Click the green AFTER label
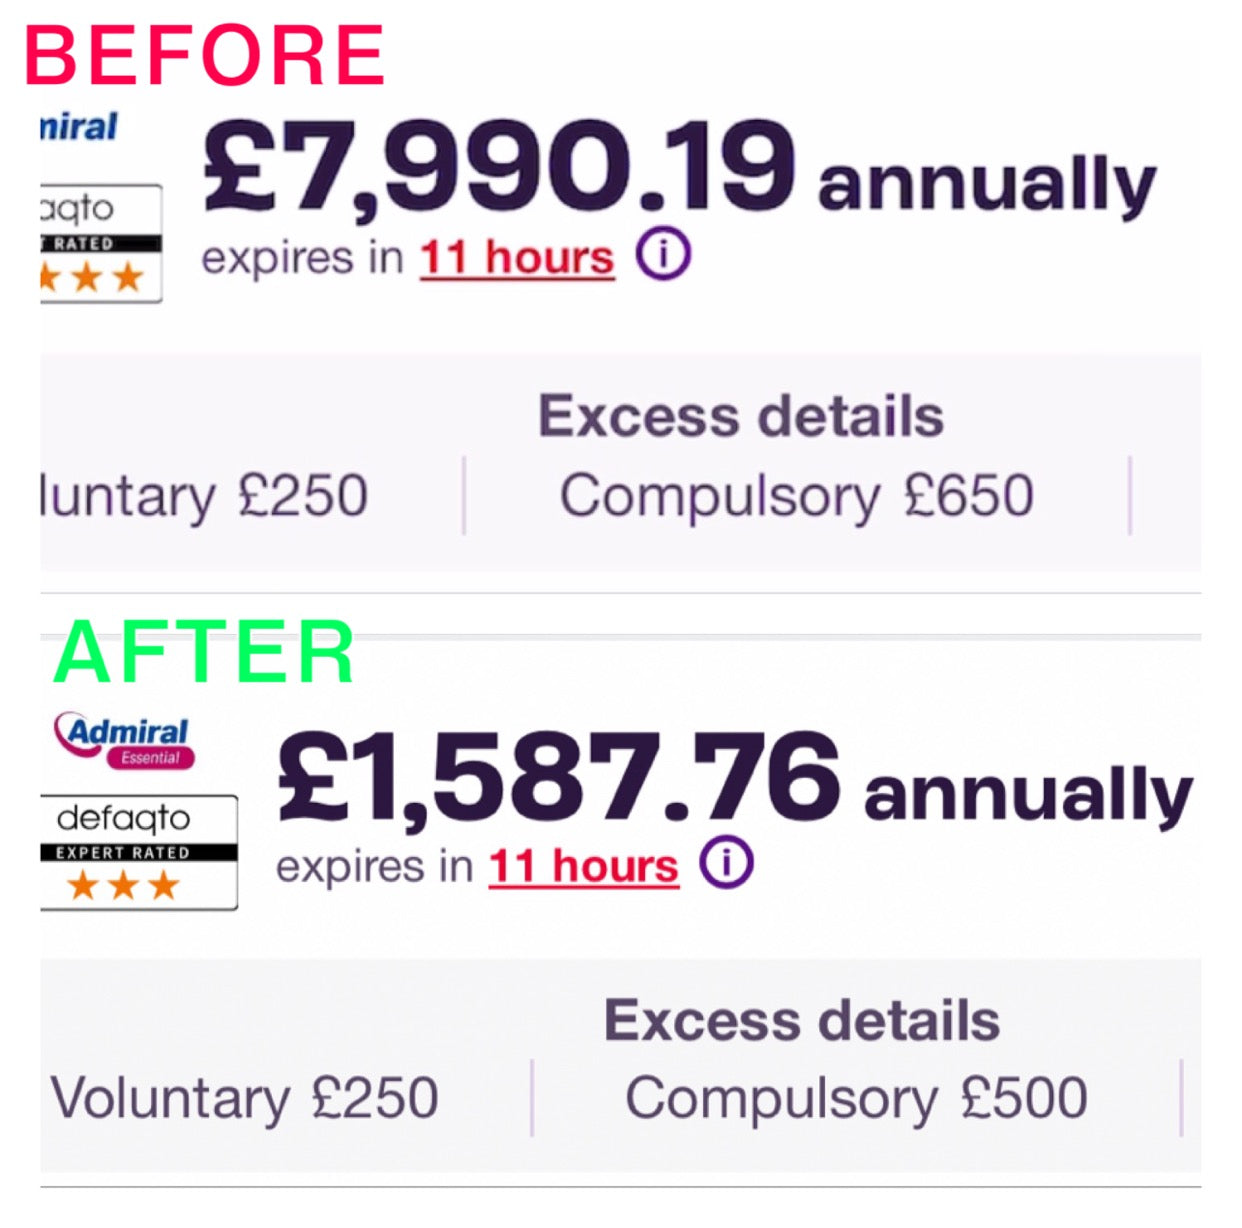The image size is (1242, 1228). pos(204,653)
